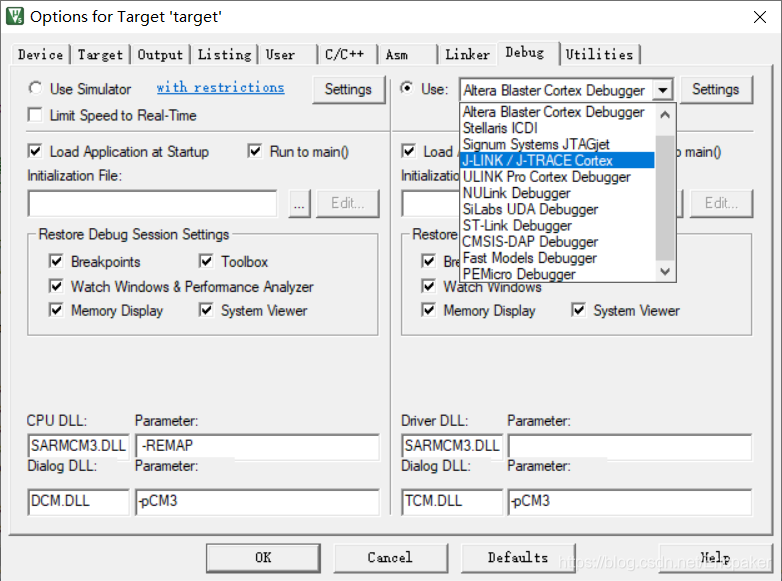Click the hardware-side -pCM3 parameter field
This screenshot has width=782, height=581.
pyautogui.click(x=630, y=501)
